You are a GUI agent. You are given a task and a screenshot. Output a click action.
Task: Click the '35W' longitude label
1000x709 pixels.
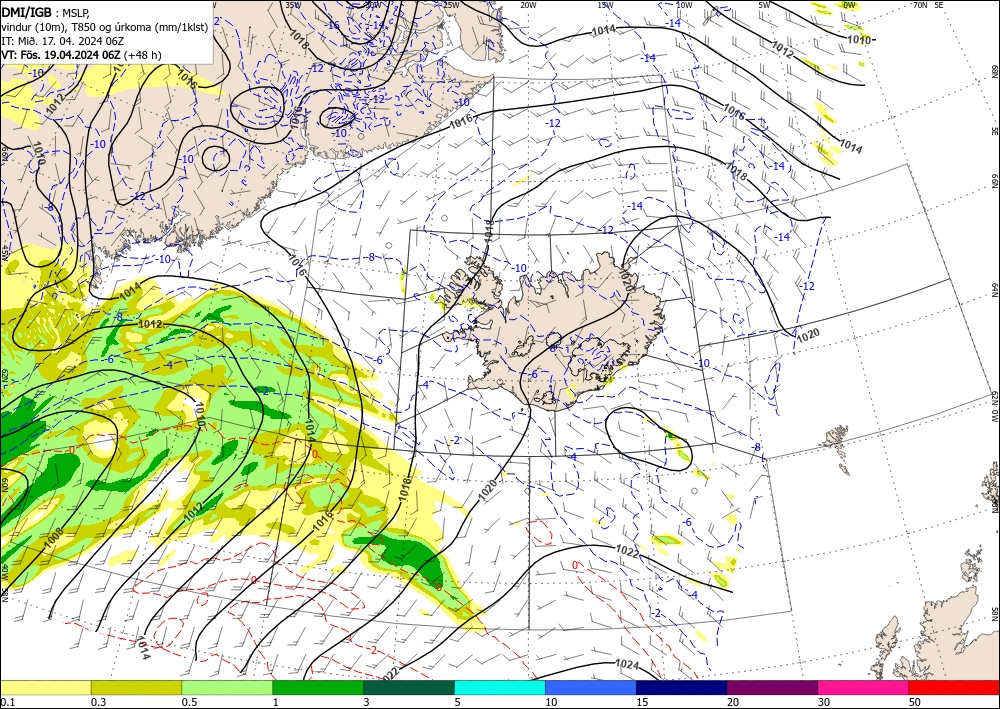[293, 4]
